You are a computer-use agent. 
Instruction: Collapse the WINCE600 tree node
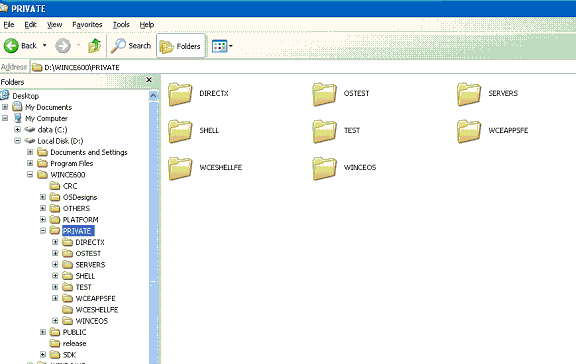coord(30,174)
